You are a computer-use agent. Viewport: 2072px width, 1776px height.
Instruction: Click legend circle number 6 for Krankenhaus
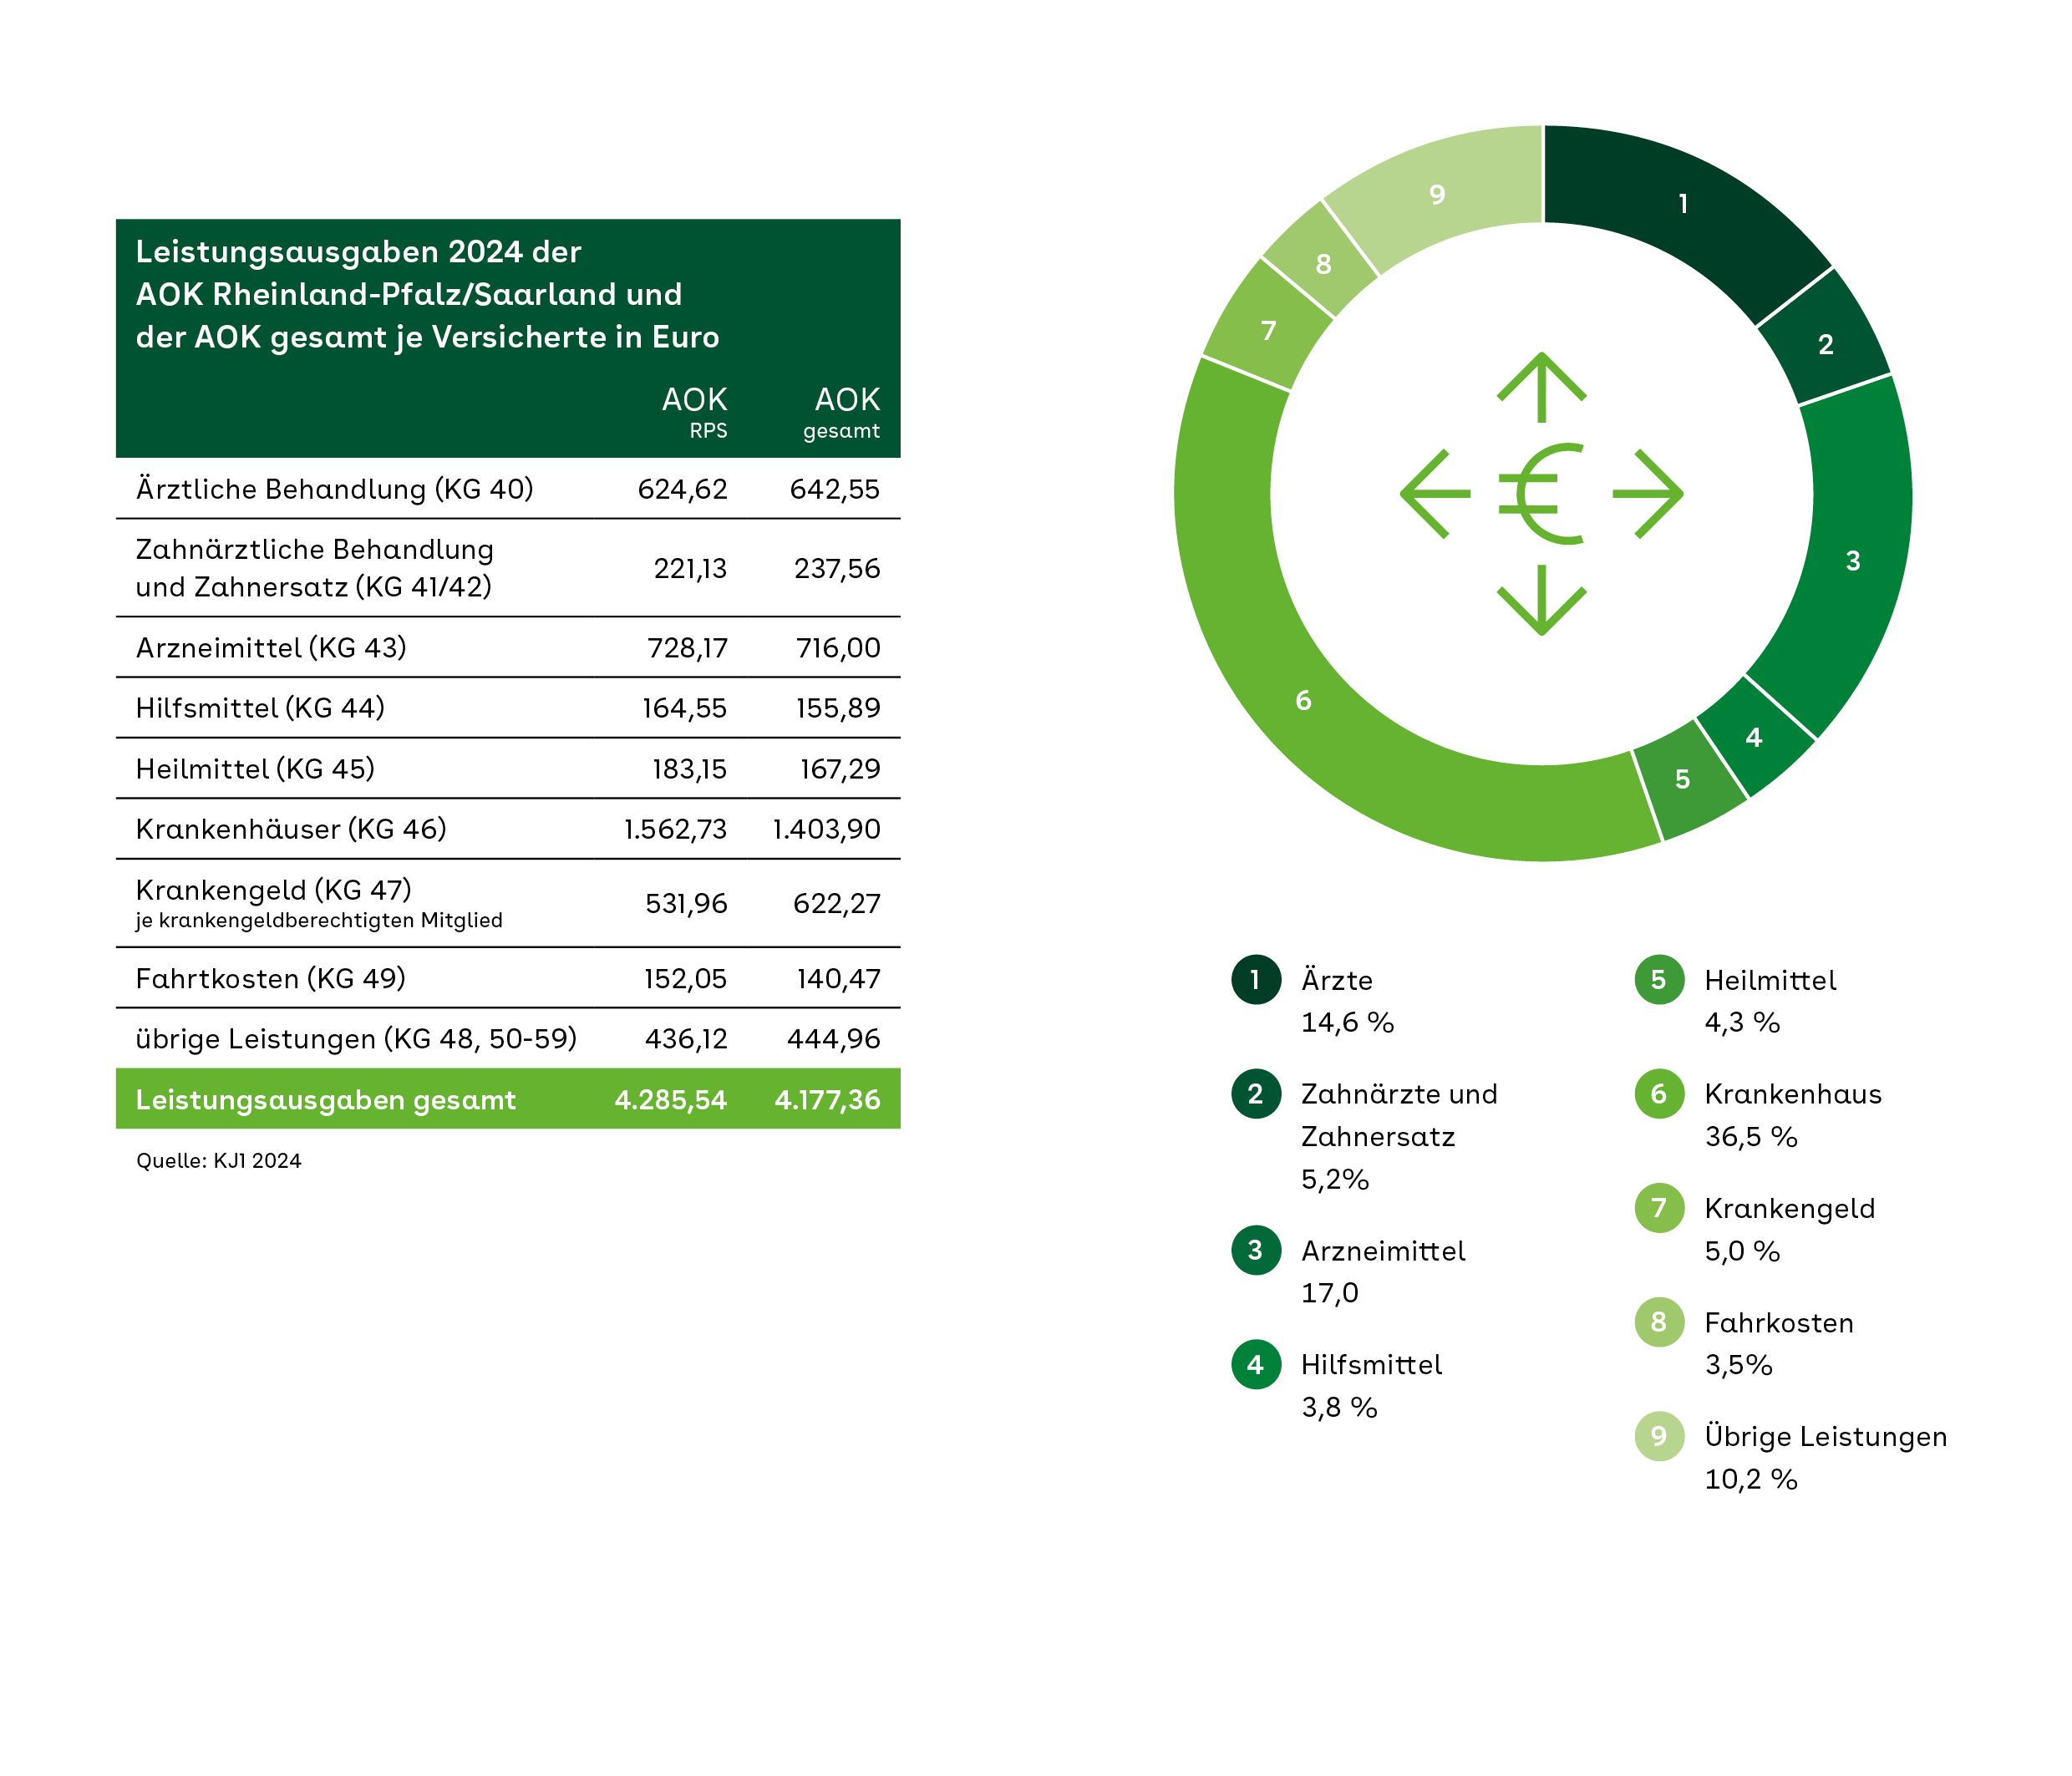[1659, 1094]
